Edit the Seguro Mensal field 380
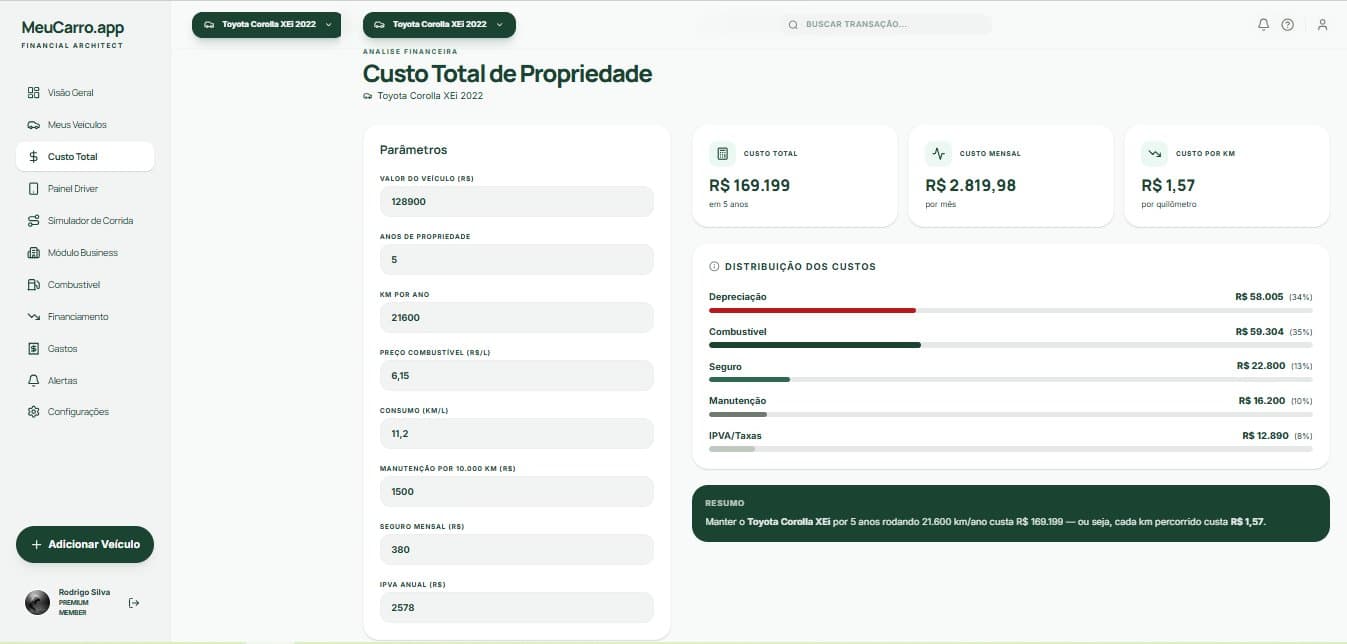 coord(516,549)
